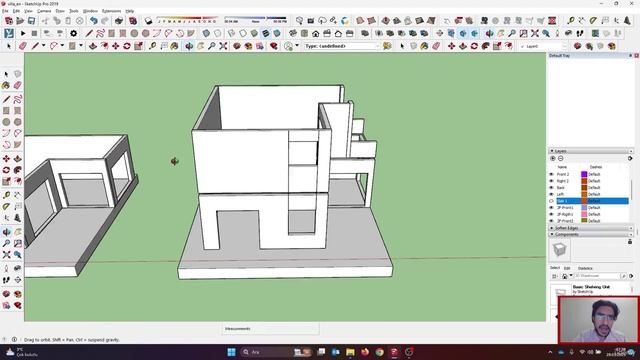Click the Save floppy disk icon
The height and width of the screenshot is (360, 640).
point(31,20)
